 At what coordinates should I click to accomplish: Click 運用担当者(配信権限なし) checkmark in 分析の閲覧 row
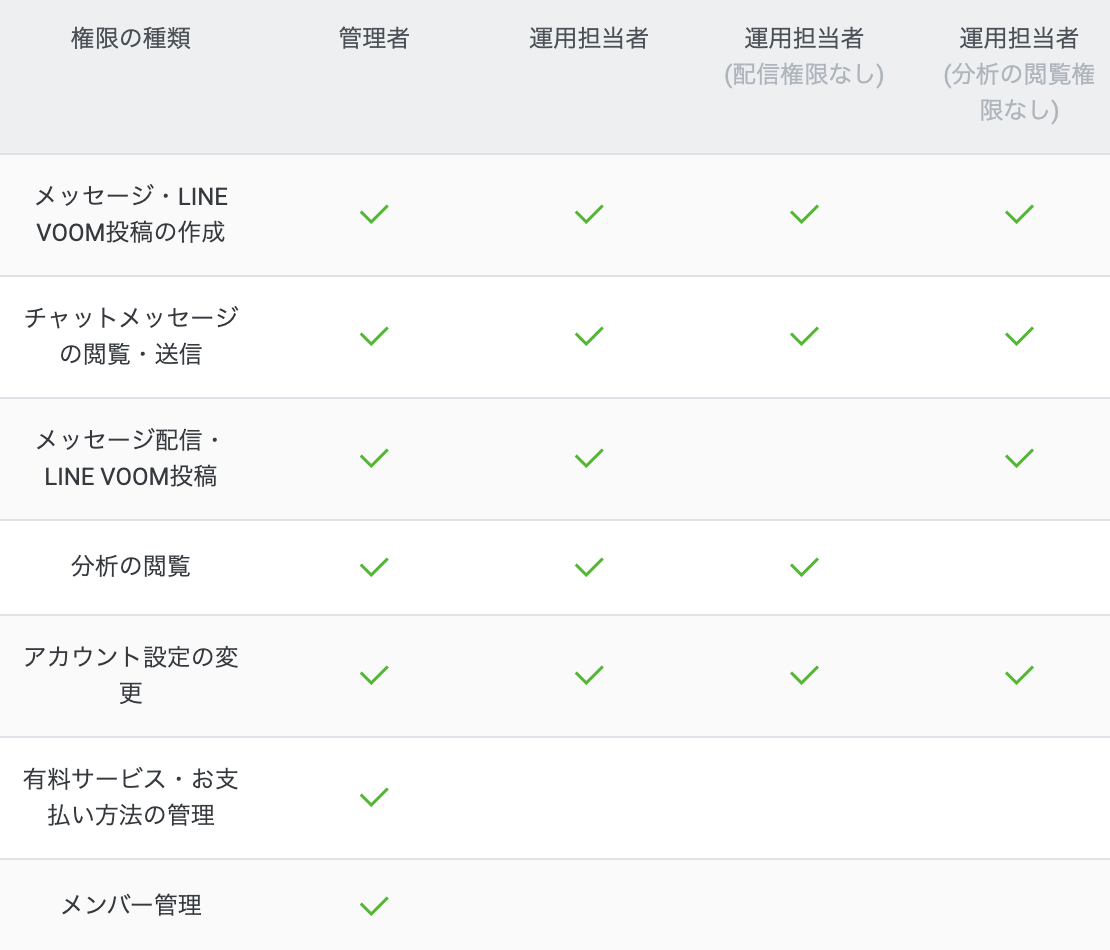pos(804,567)
